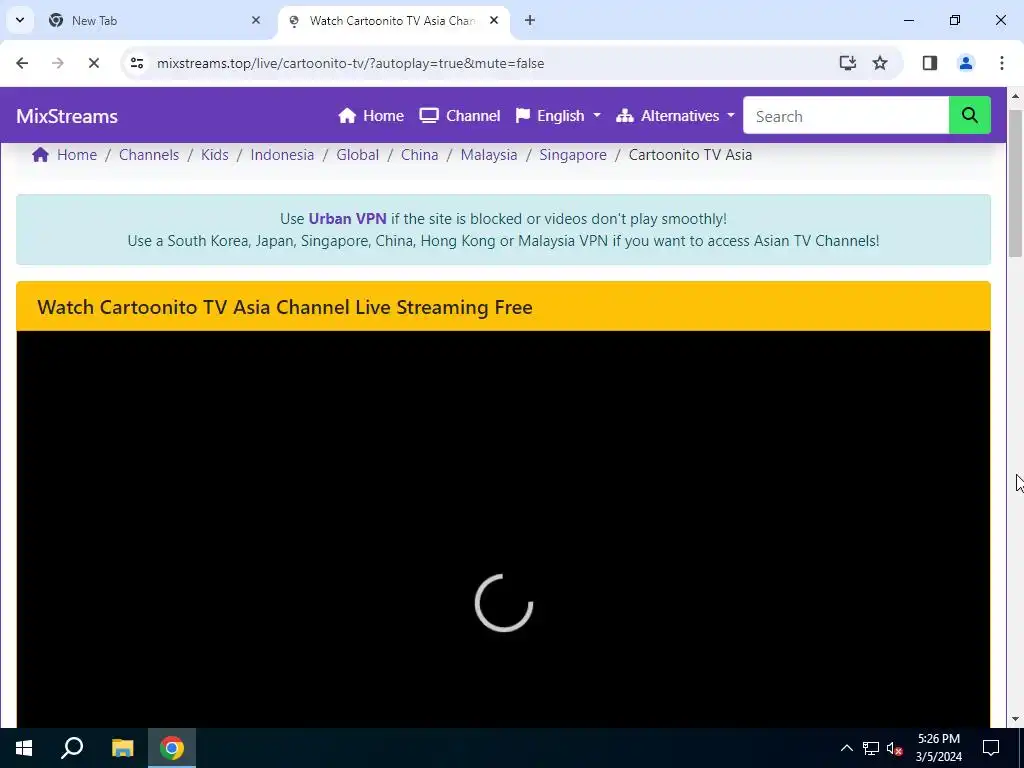
Task: Expand the English language dropdown
Action: (x=558, y=116)
